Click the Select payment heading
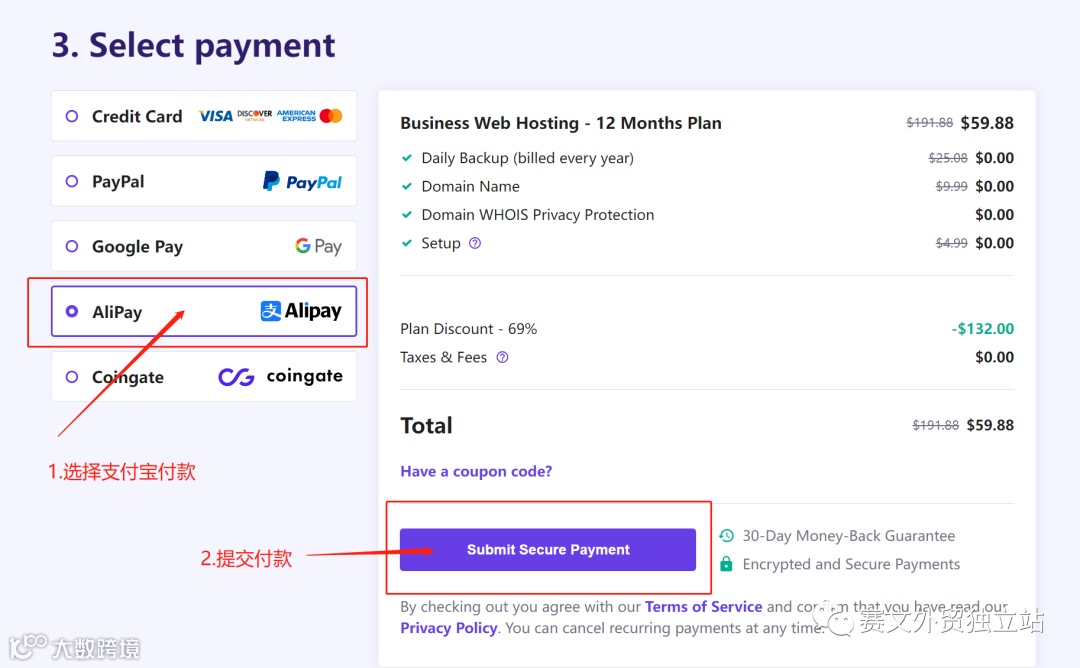Image resolution: width=1080 pixels, height=668 pixels. coord(194,46)
